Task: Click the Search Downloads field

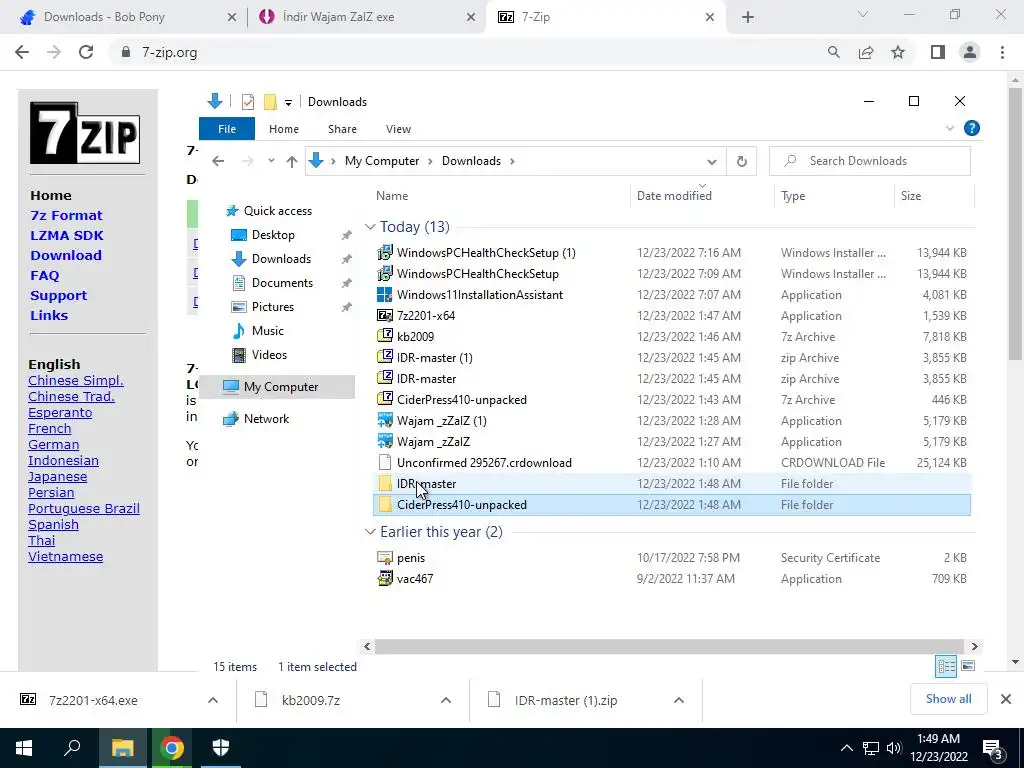Action: 870,161
